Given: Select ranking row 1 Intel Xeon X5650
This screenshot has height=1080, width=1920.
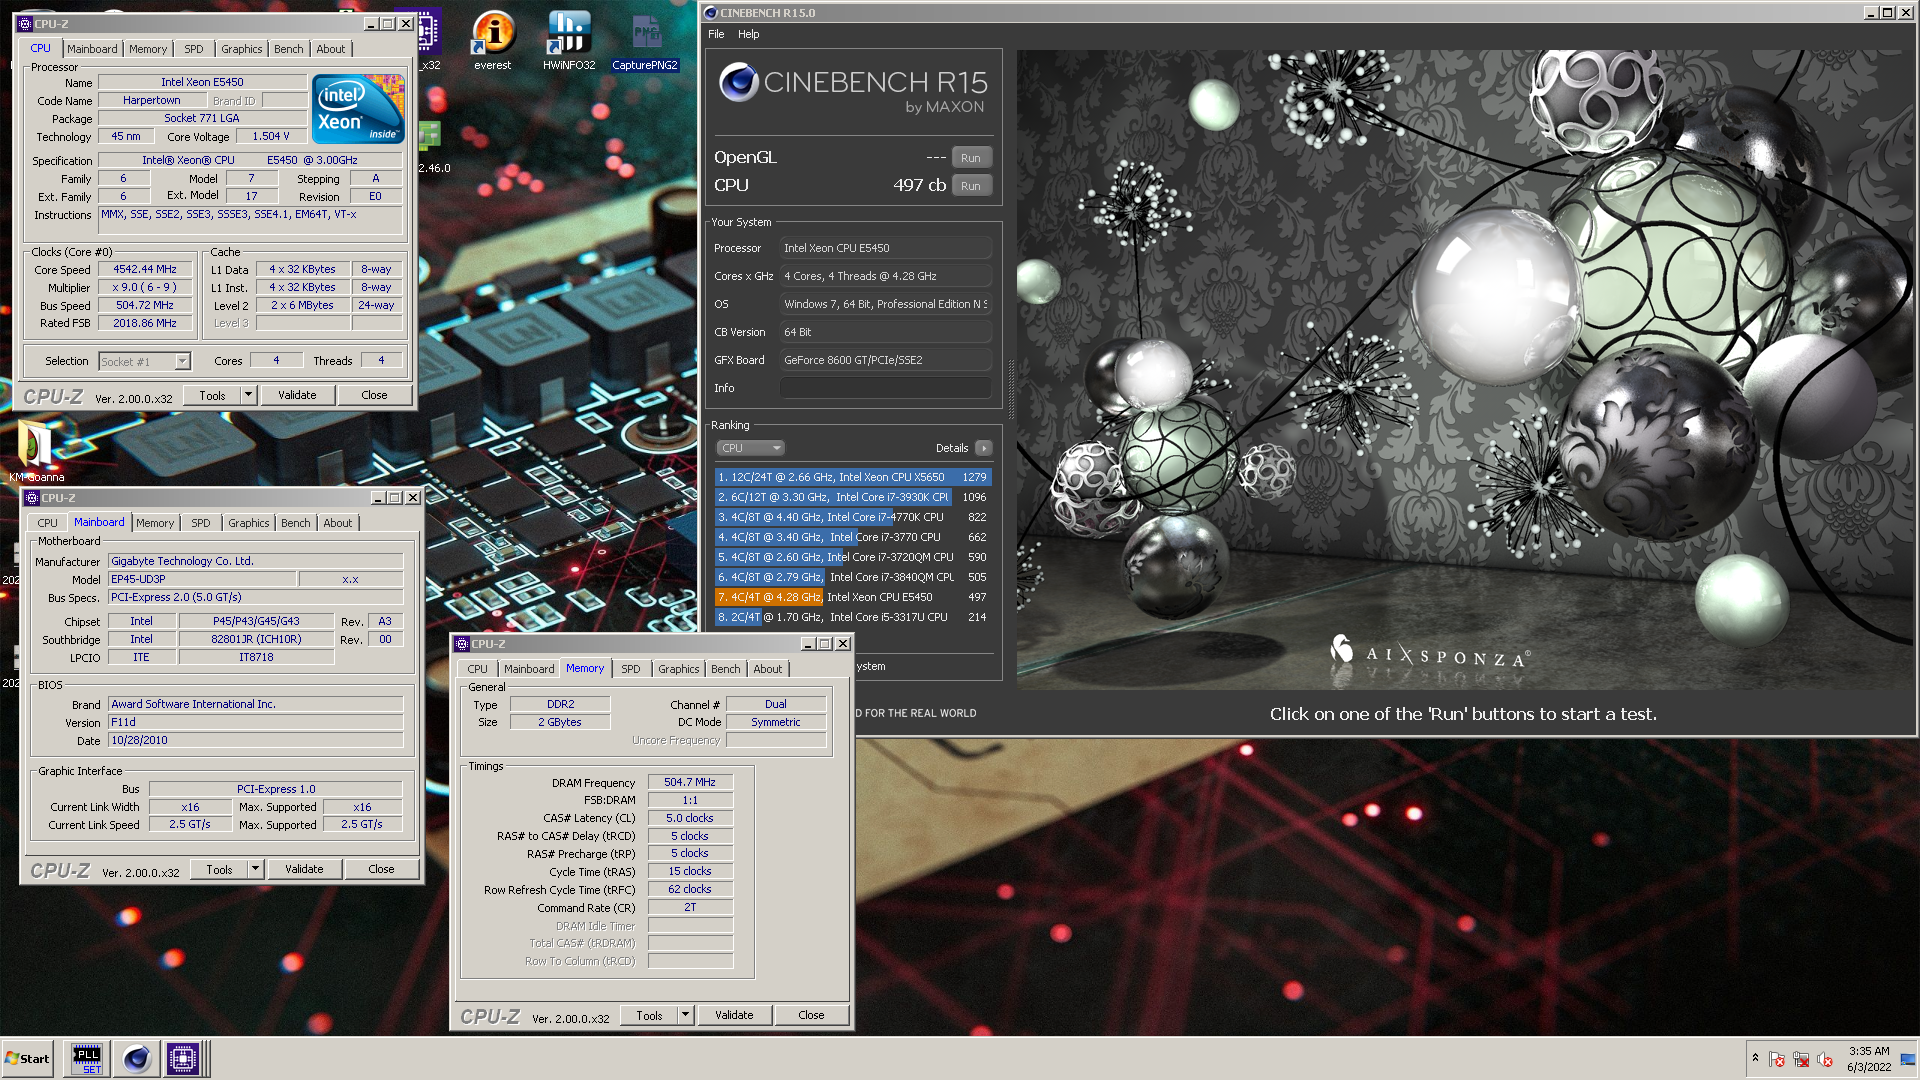Looking at the screenshot, I should coord(853,477).
